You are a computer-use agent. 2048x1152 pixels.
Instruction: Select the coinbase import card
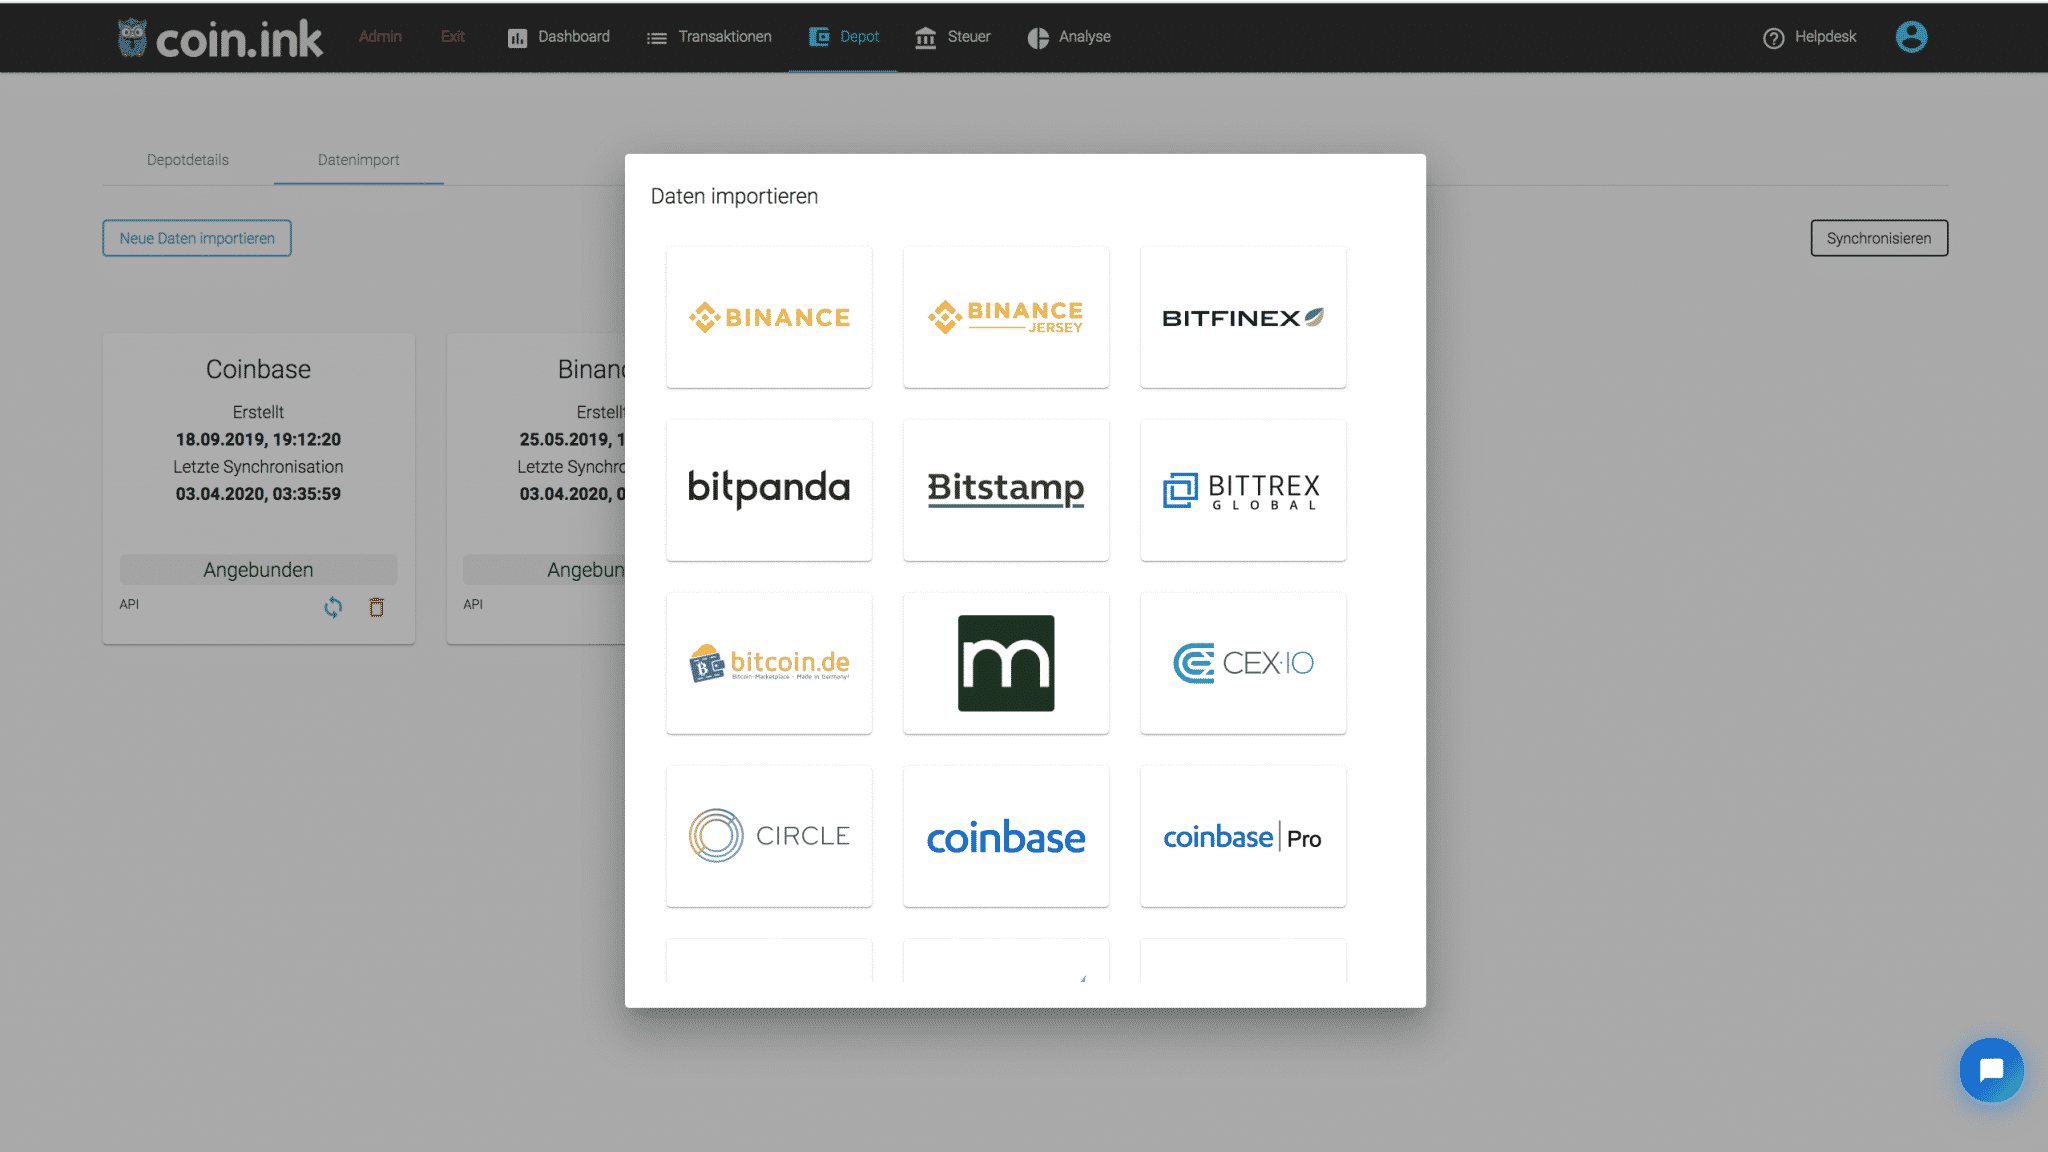[x=1006, y=836]
